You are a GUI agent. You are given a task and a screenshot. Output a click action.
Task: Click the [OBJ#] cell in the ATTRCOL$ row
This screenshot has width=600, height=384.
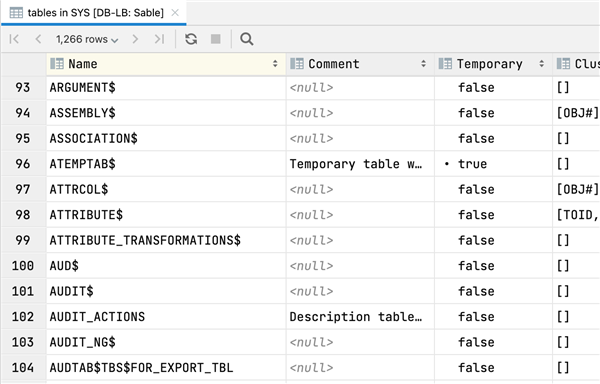pos(576,190)
